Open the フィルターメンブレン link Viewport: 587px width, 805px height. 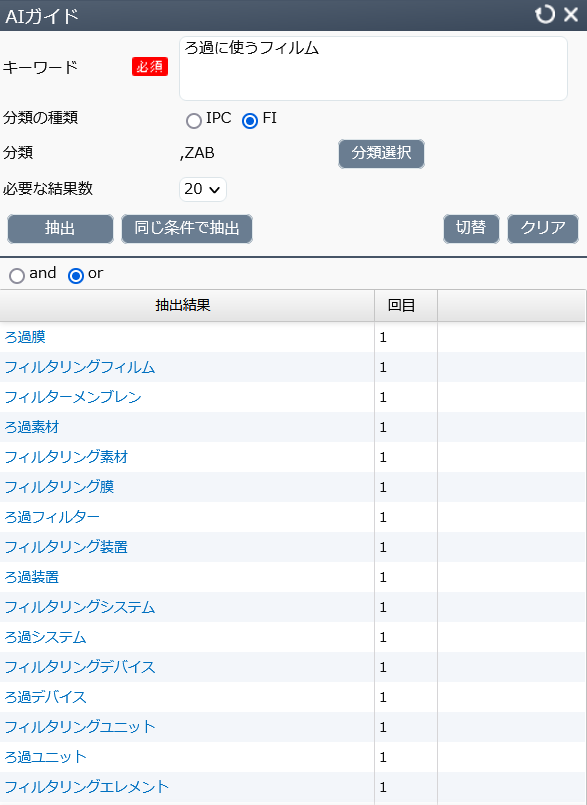click(x=72, y=397)
